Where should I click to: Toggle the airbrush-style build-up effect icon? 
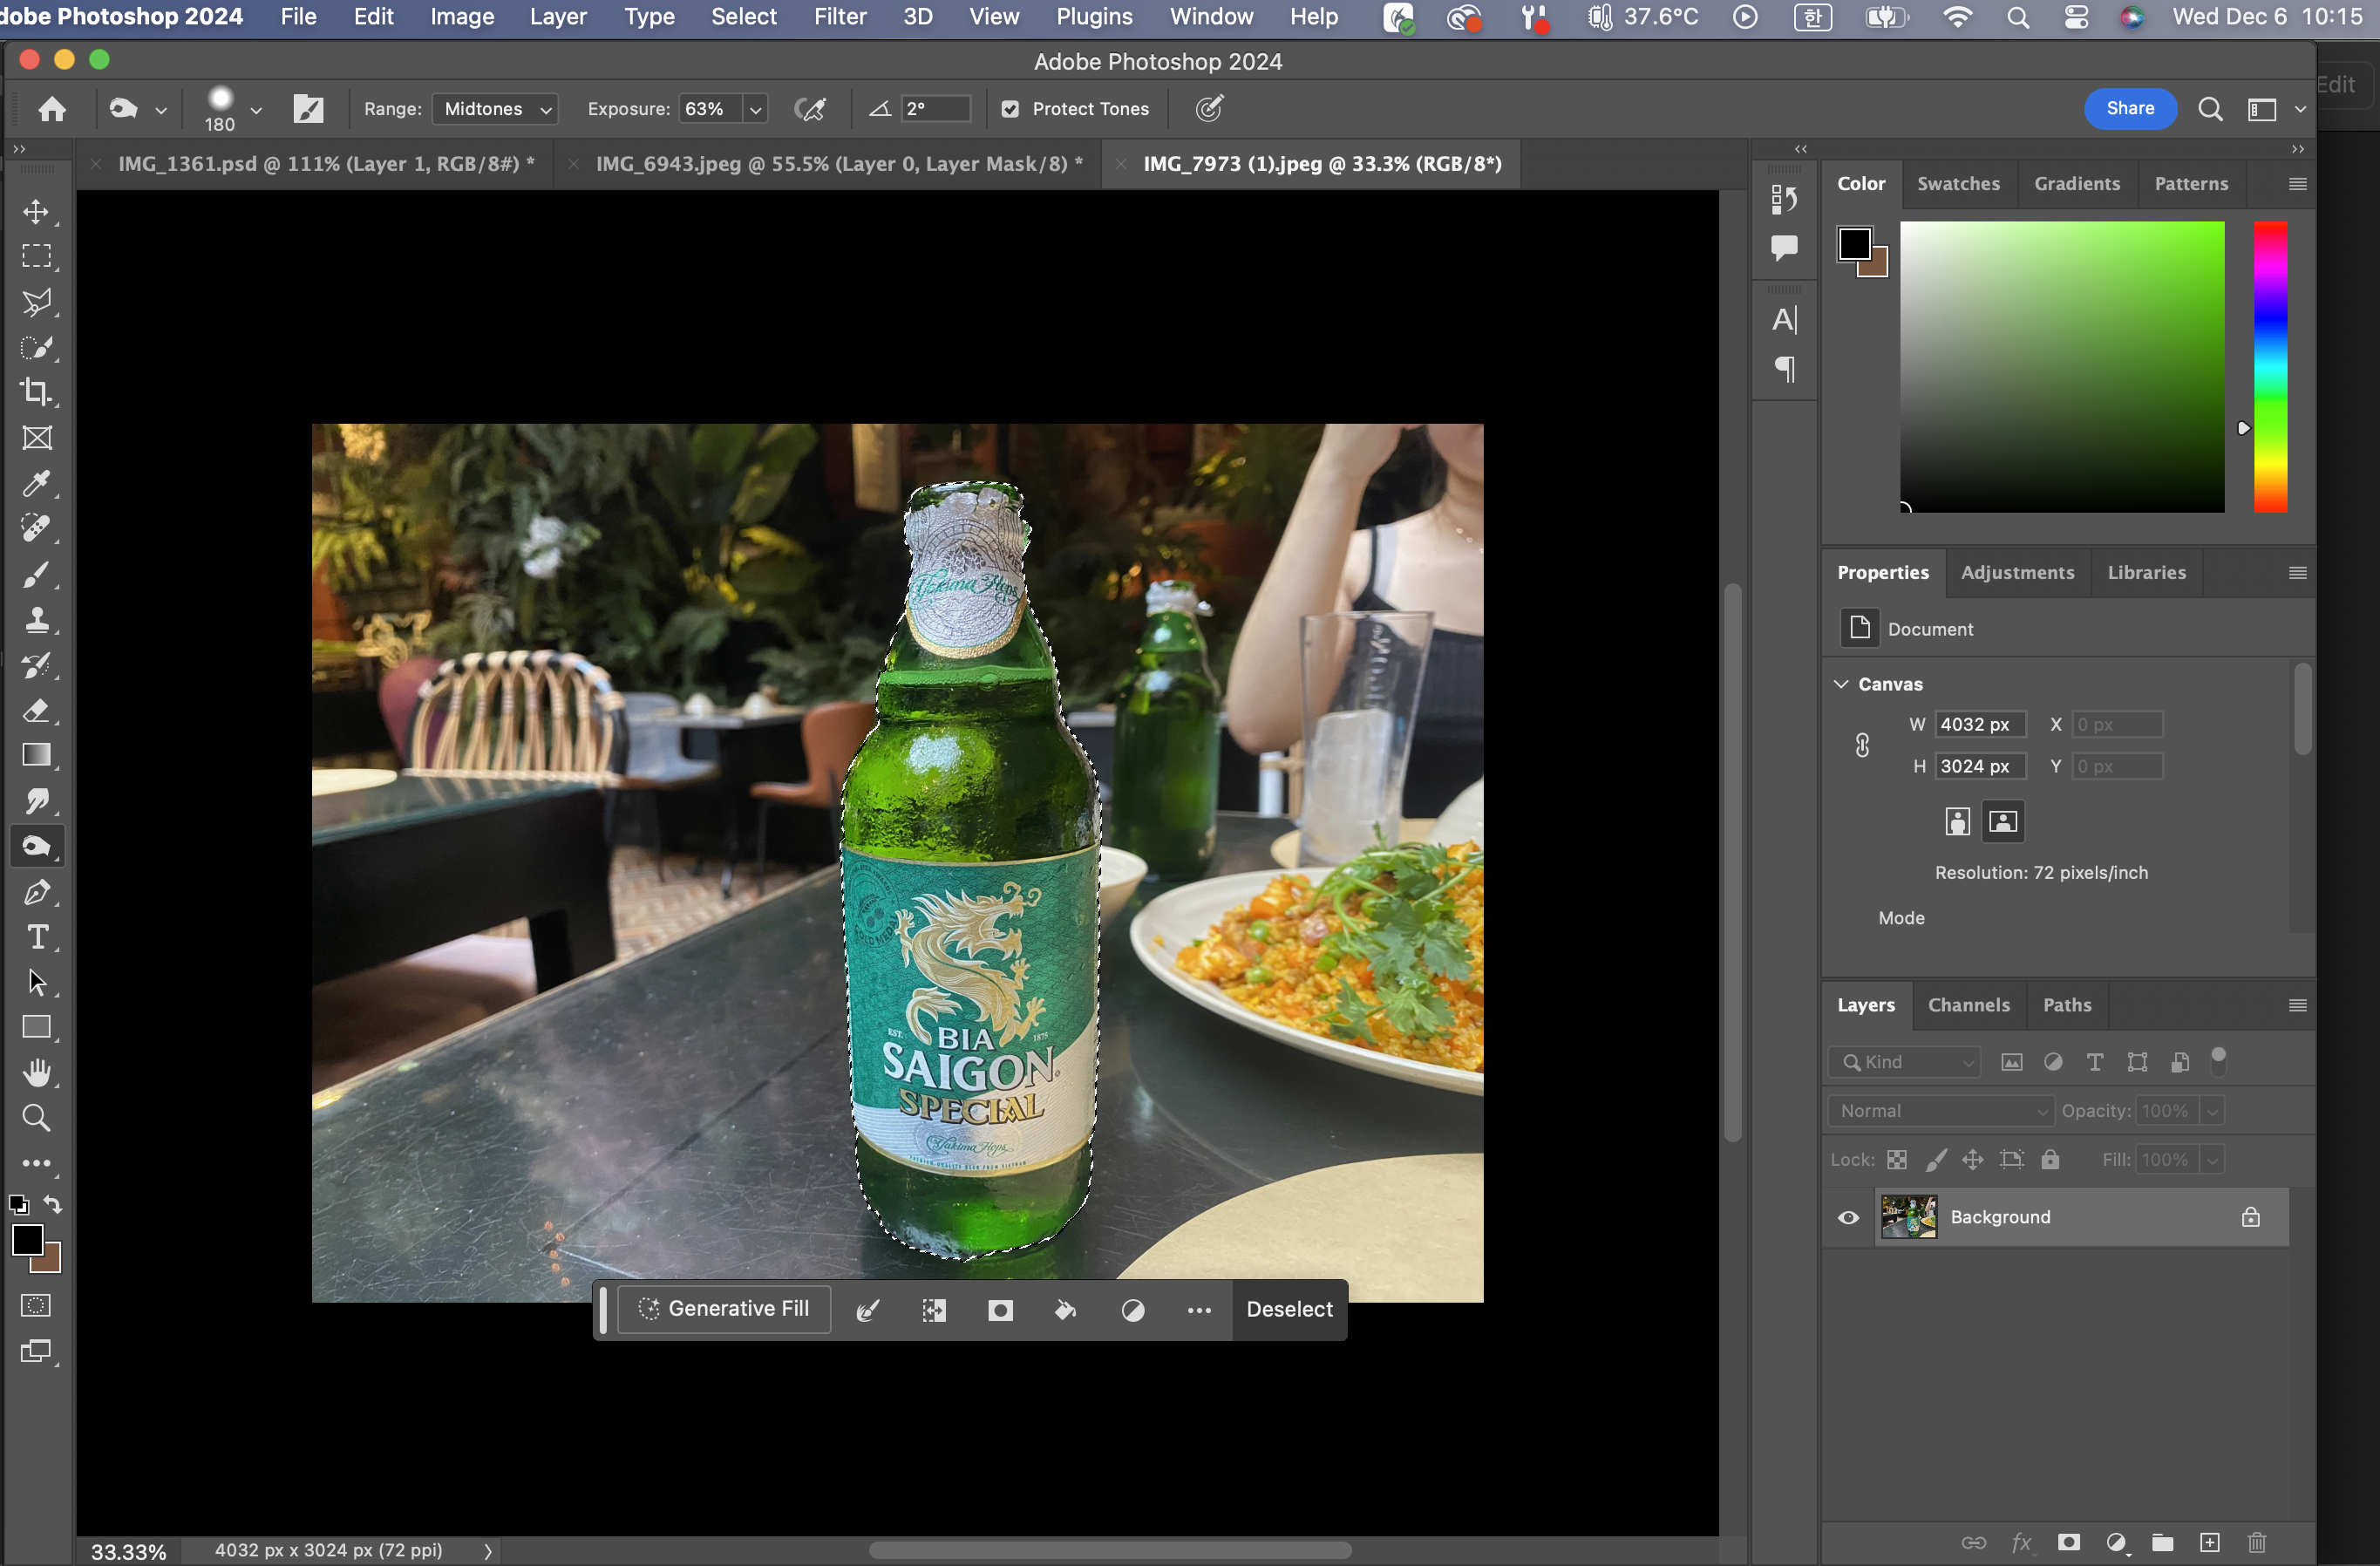point(810,109)
